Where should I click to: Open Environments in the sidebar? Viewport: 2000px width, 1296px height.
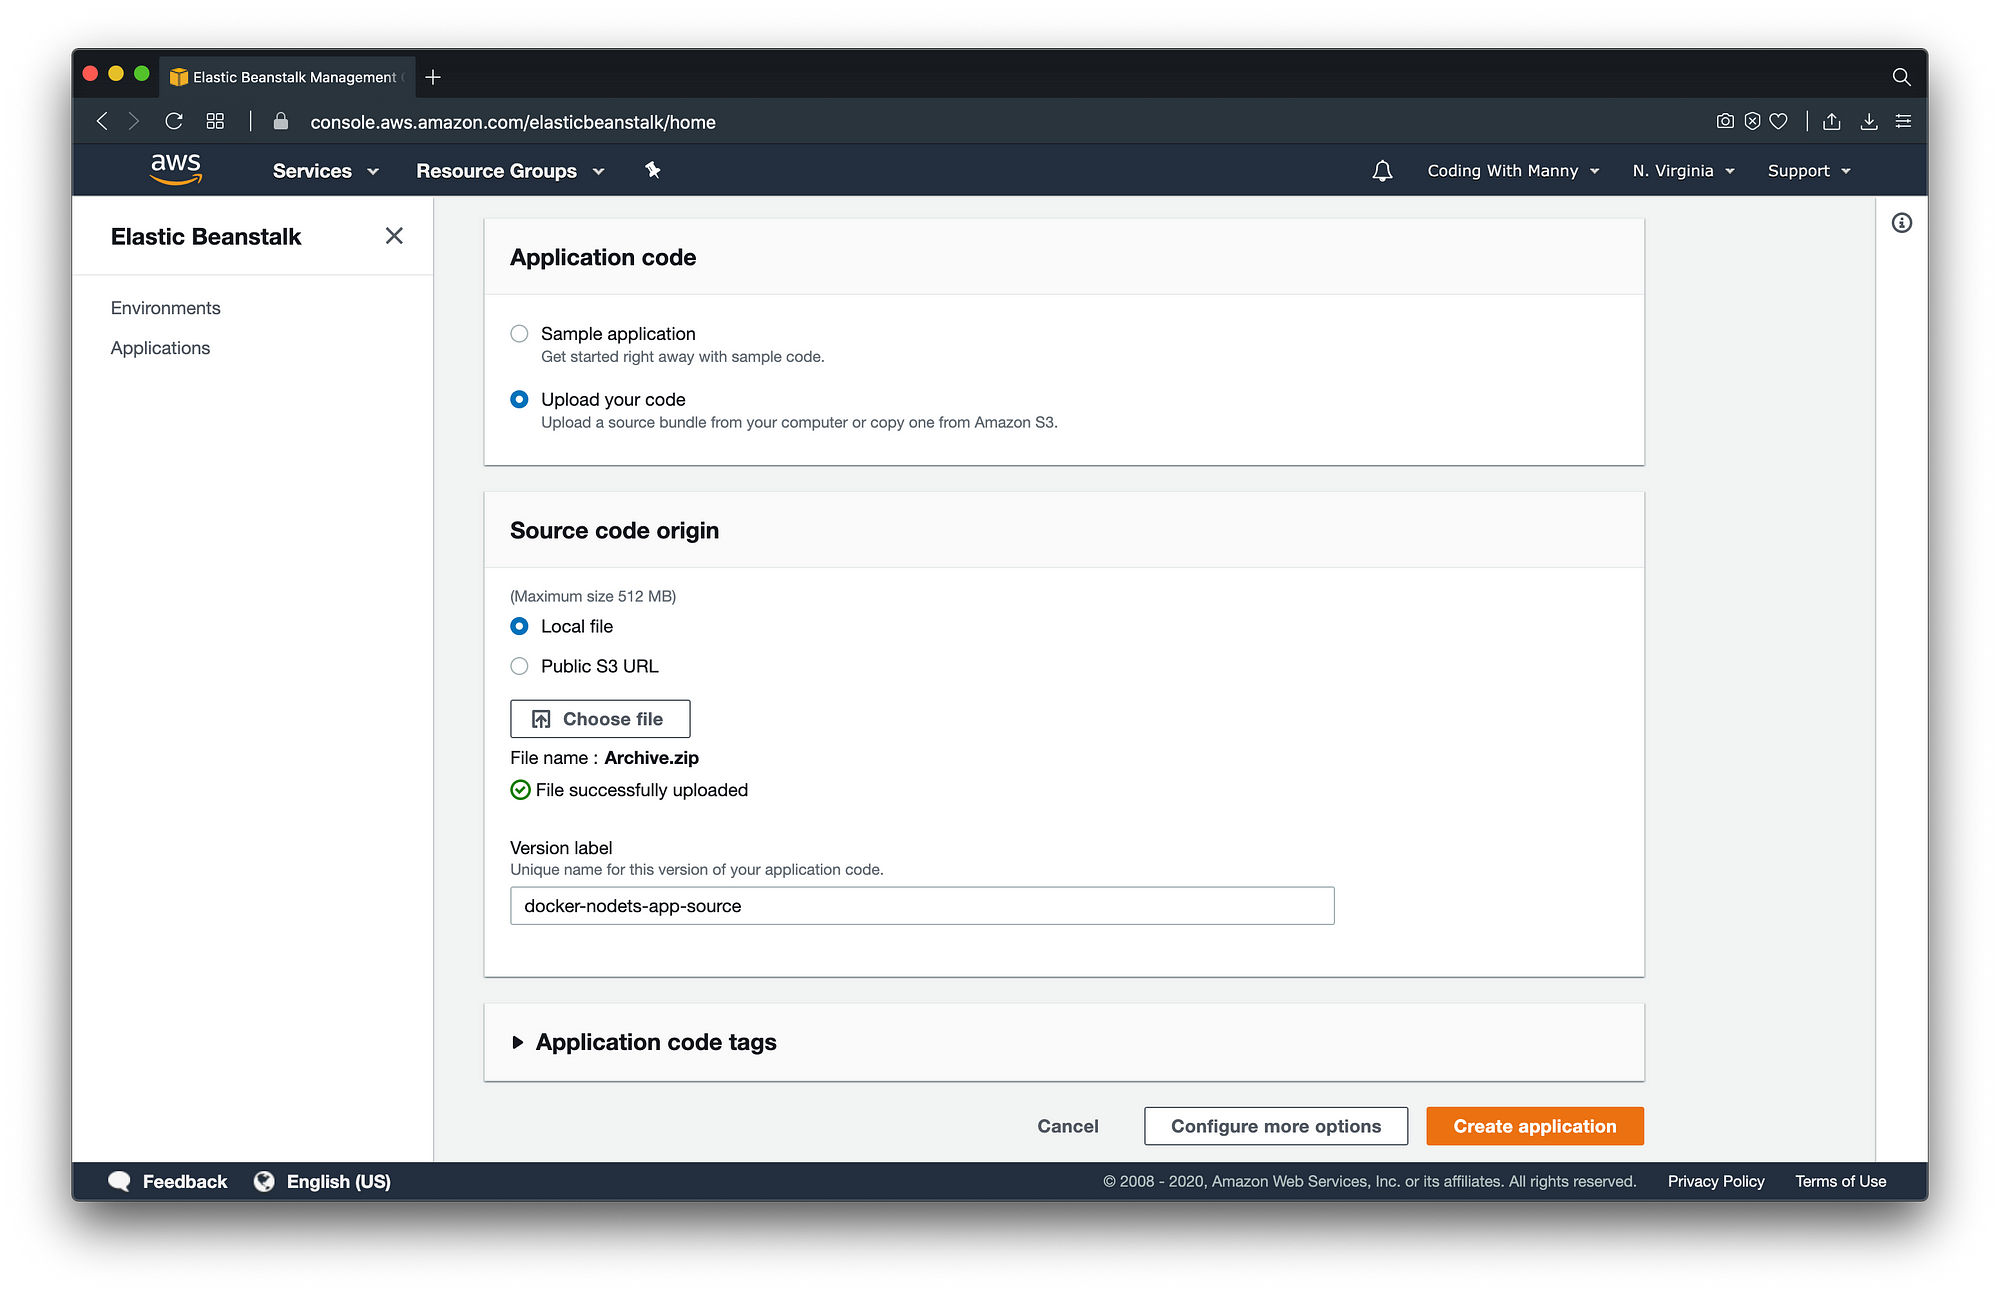click(165, 308)
